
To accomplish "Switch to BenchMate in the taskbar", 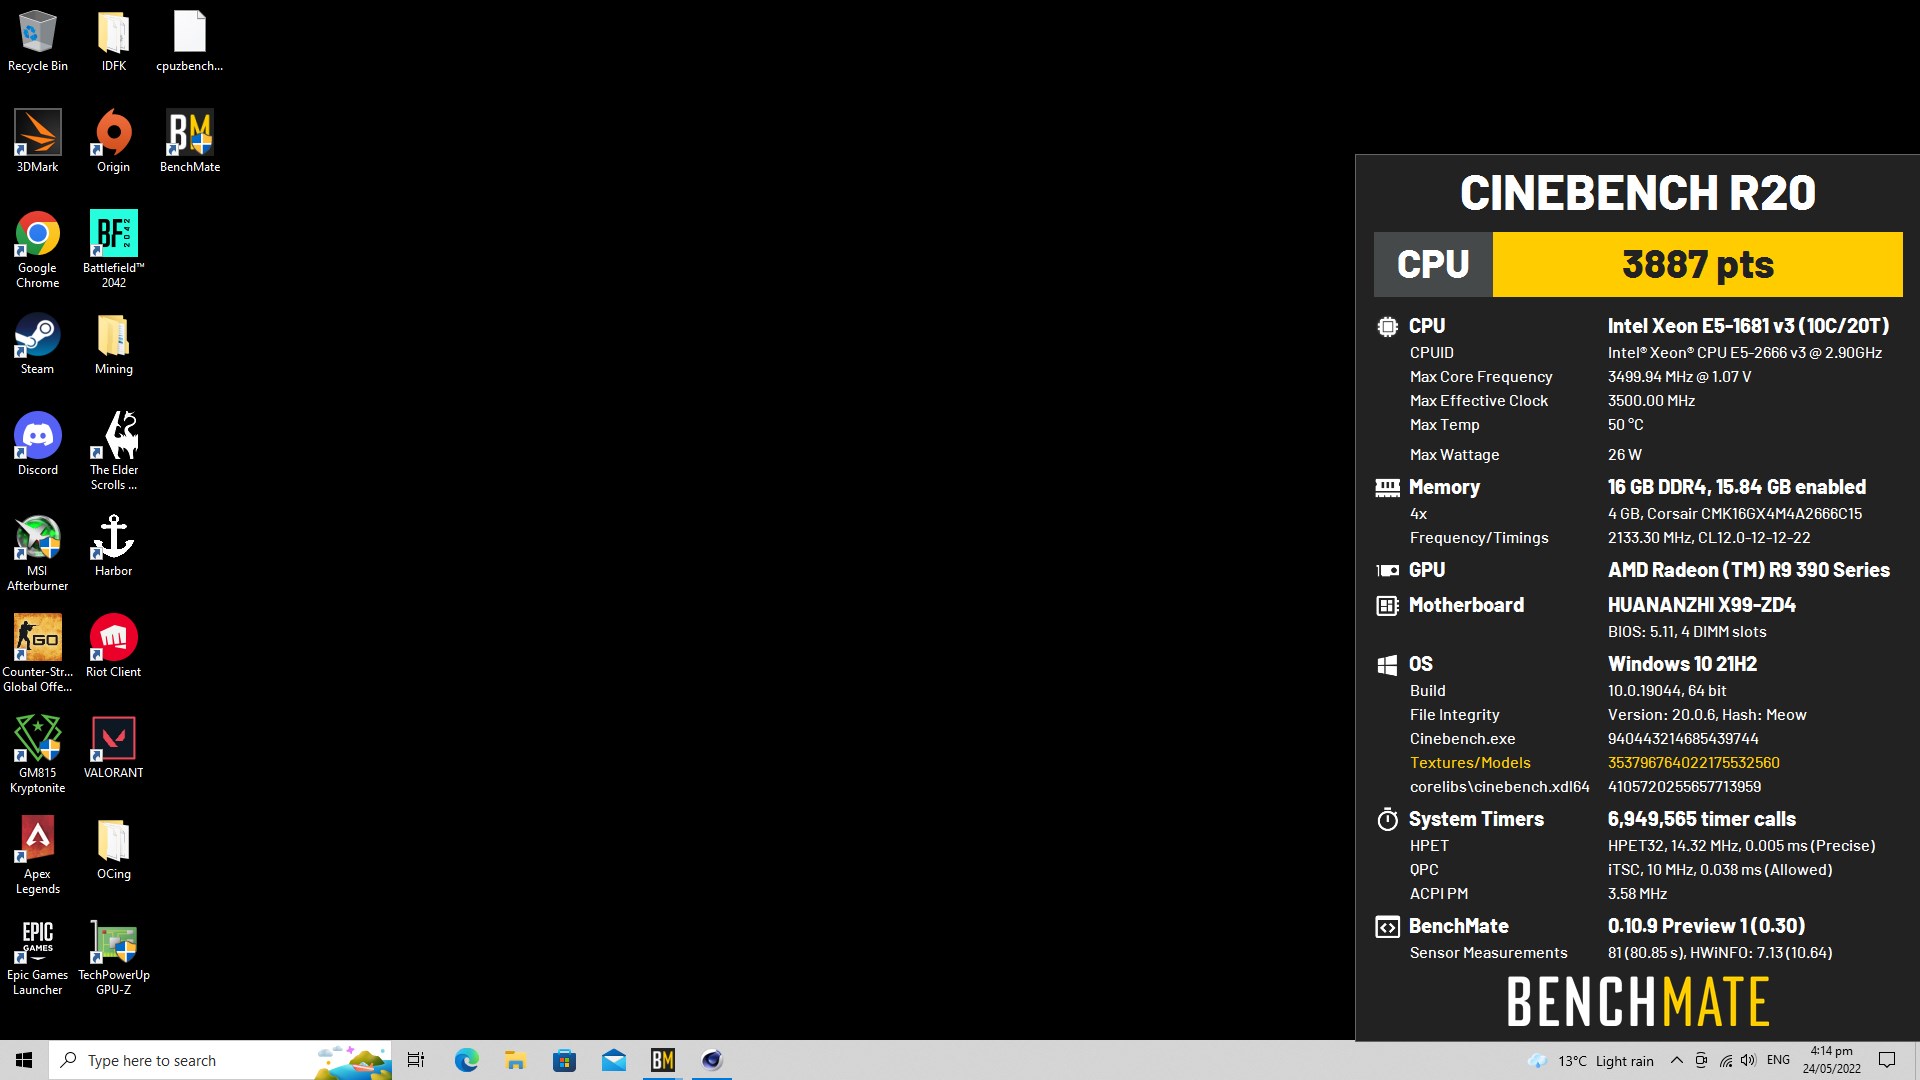I will 662,1060.
